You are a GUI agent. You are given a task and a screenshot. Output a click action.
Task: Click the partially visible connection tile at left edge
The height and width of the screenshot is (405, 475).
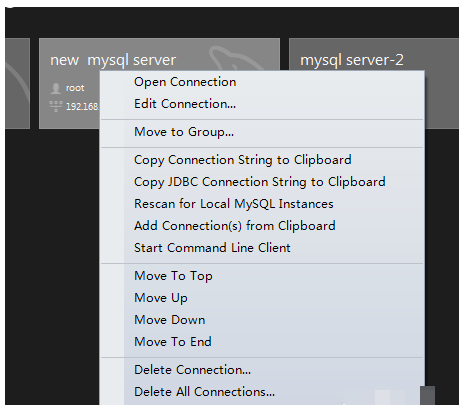pyautogui.click(x=17, y=83)
